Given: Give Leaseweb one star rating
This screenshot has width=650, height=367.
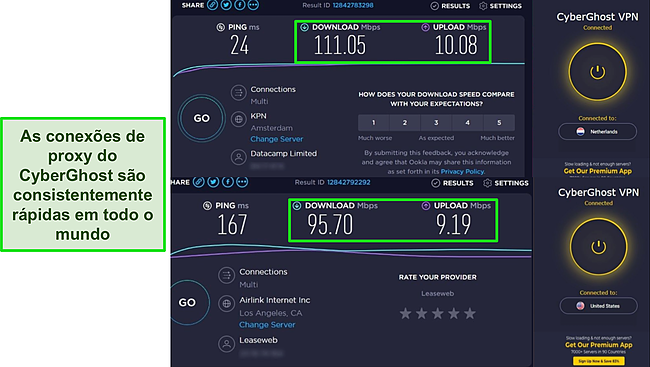Looking at the screenshot, I should [x=405, y=314].
